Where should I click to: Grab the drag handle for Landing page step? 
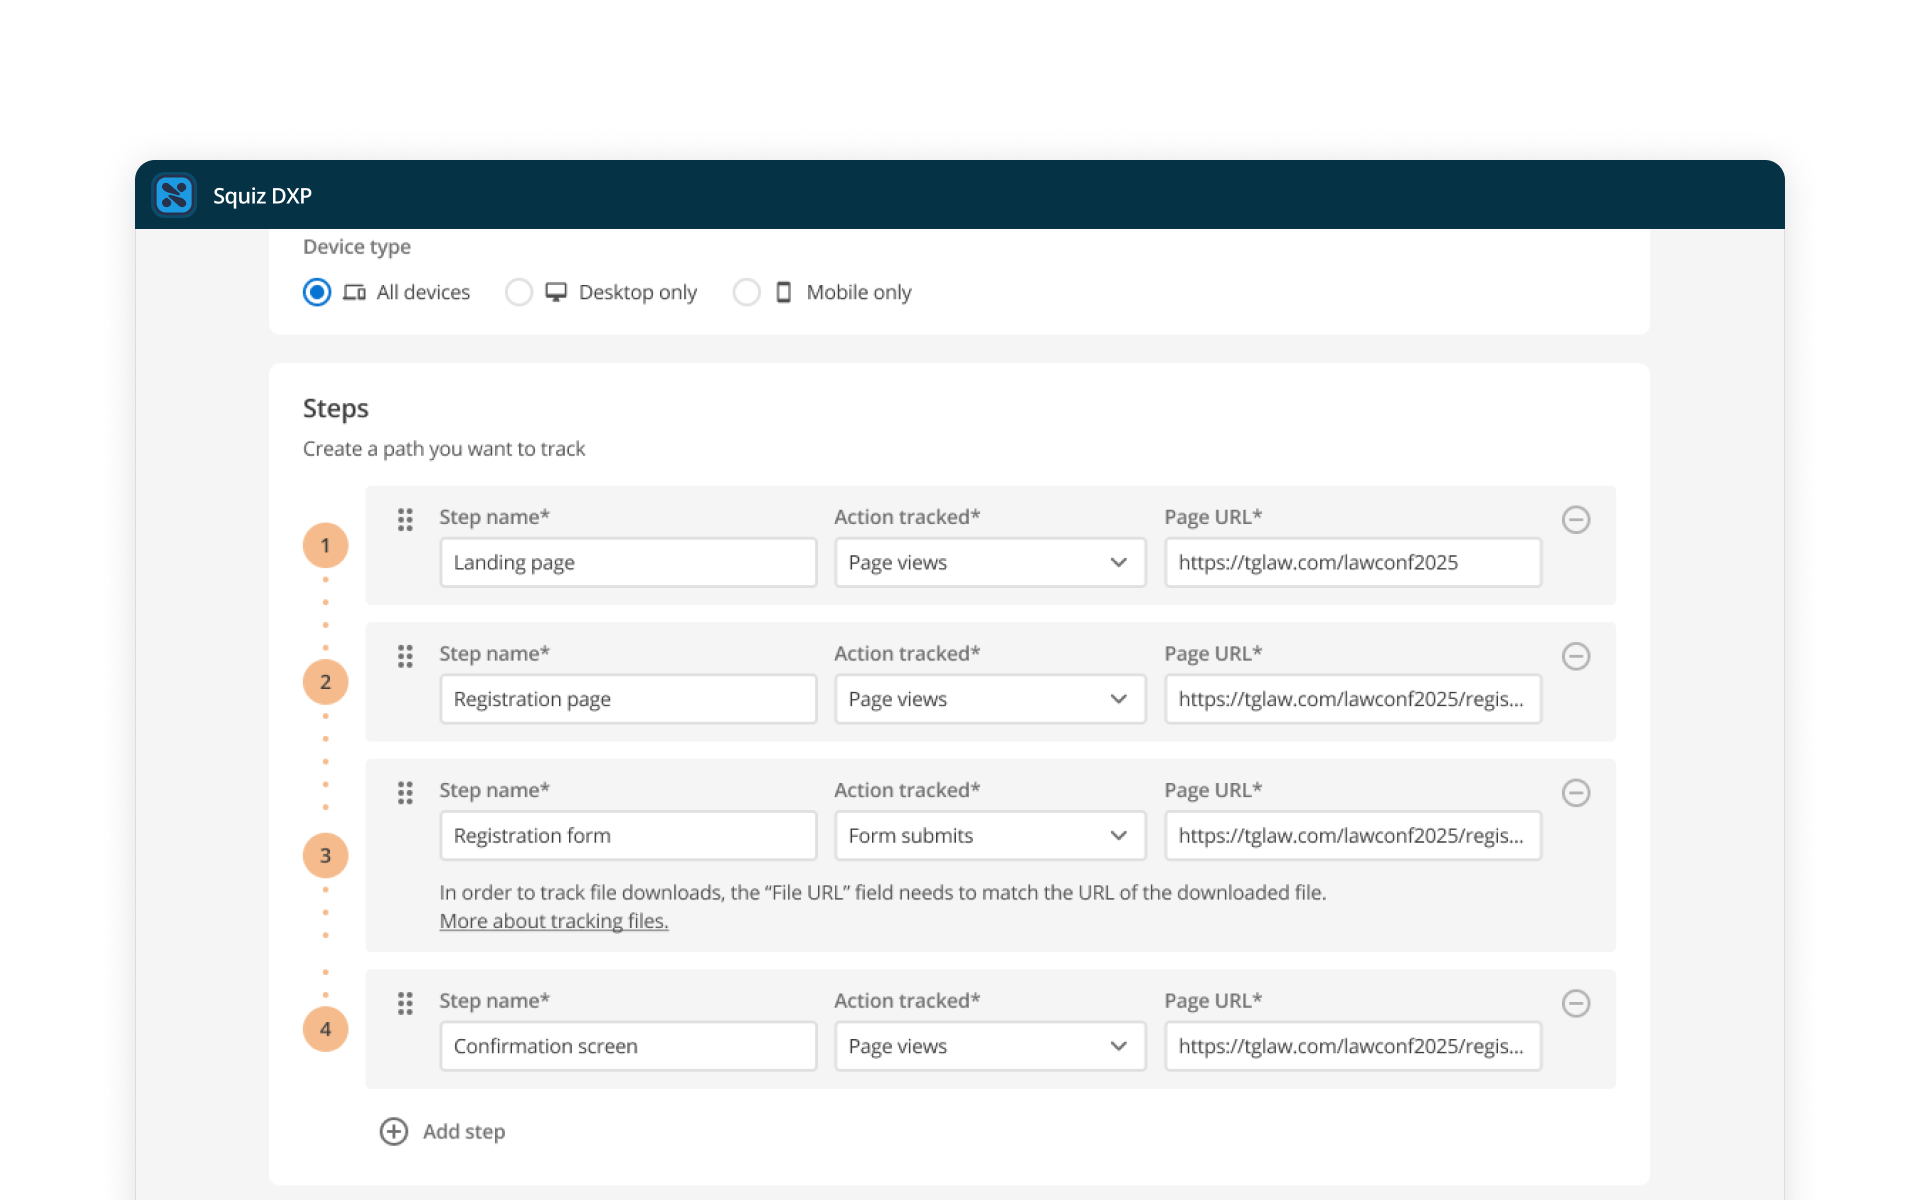click(405, 520)
